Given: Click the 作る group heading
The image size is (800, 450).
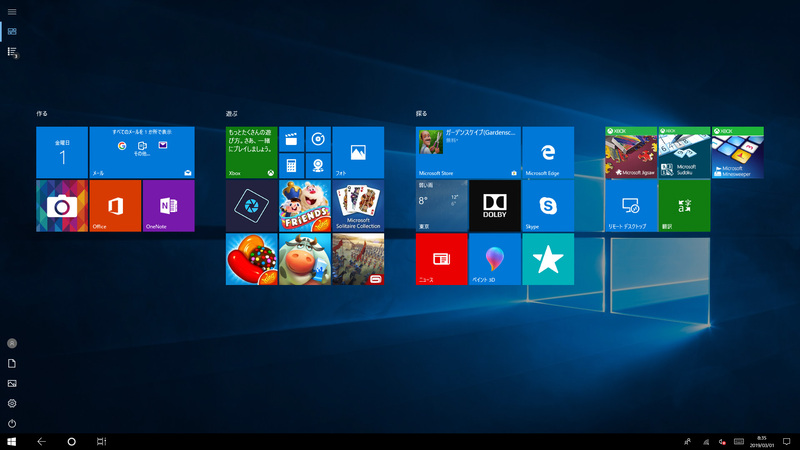Looking at the screenshot, I should [x=42, y=114].
